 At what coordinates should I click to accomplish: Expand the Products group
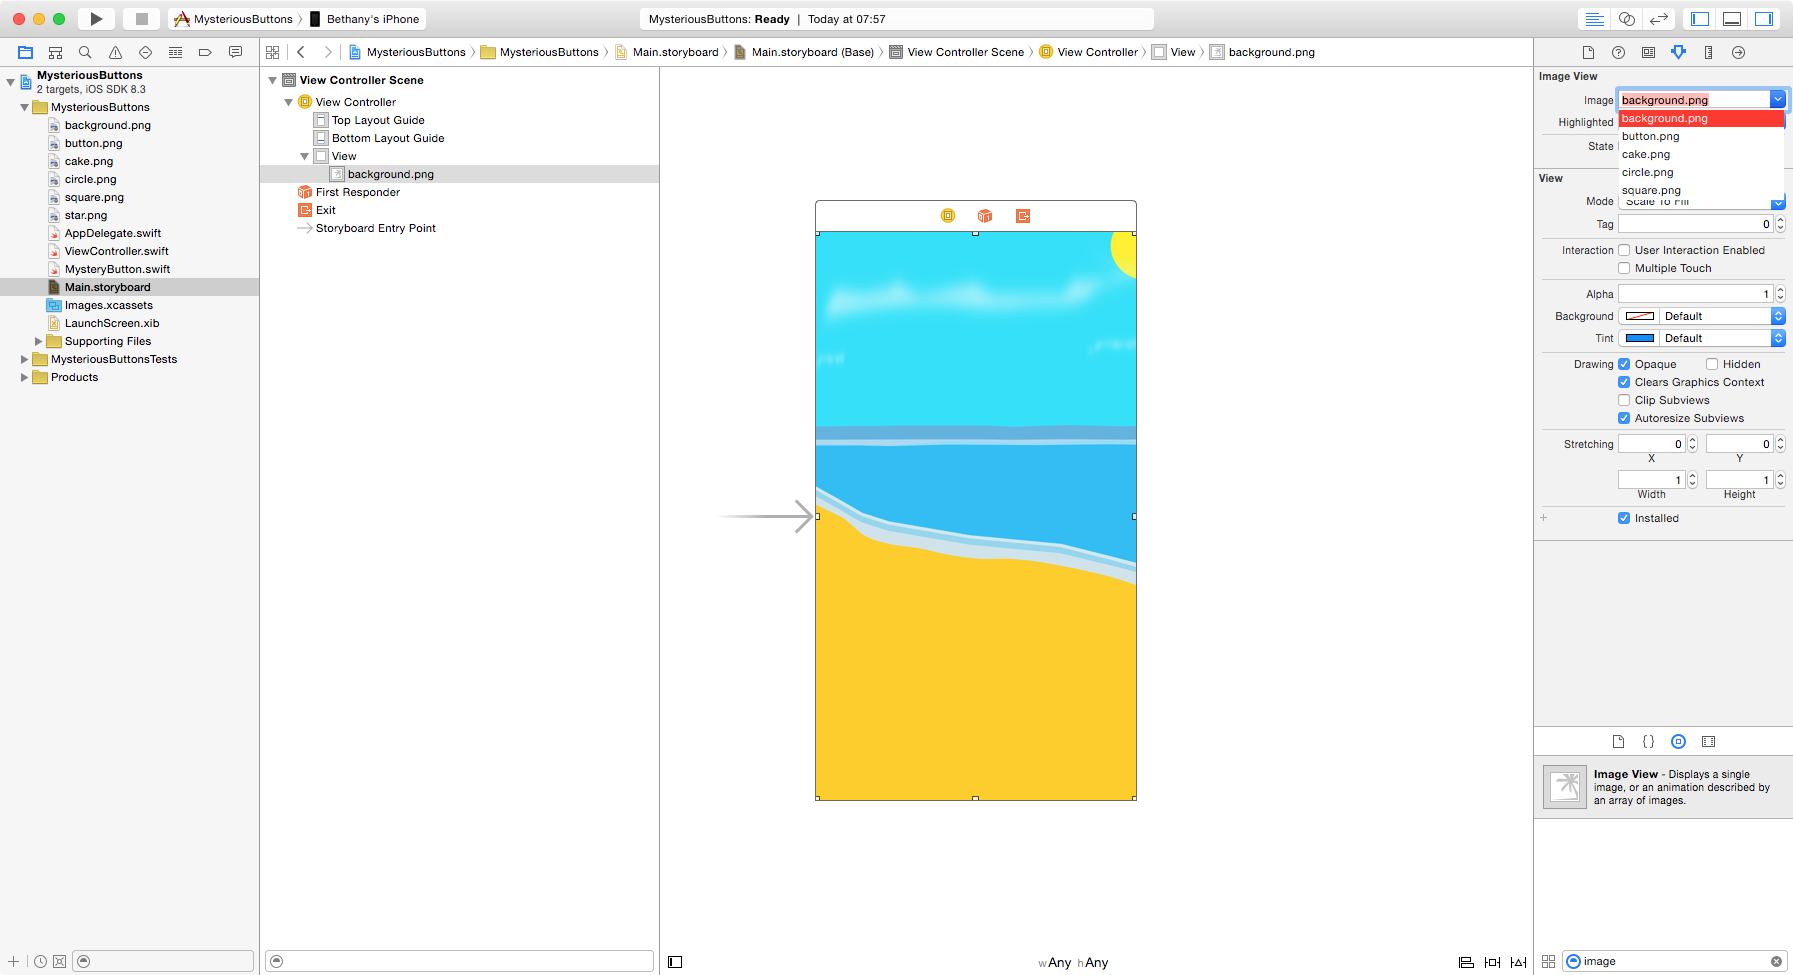24,377
